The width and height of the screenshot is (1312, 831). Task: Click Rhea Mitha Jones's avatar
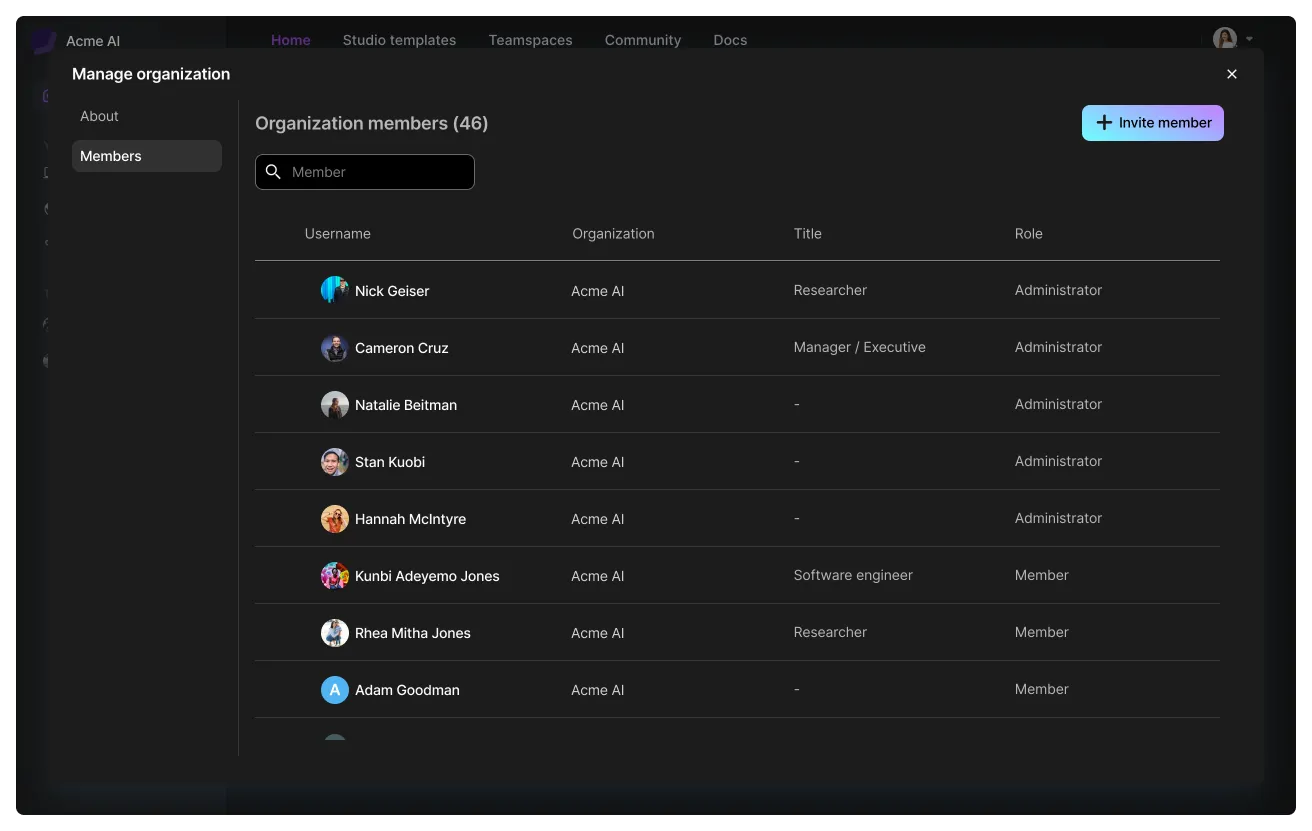[335, 633]
